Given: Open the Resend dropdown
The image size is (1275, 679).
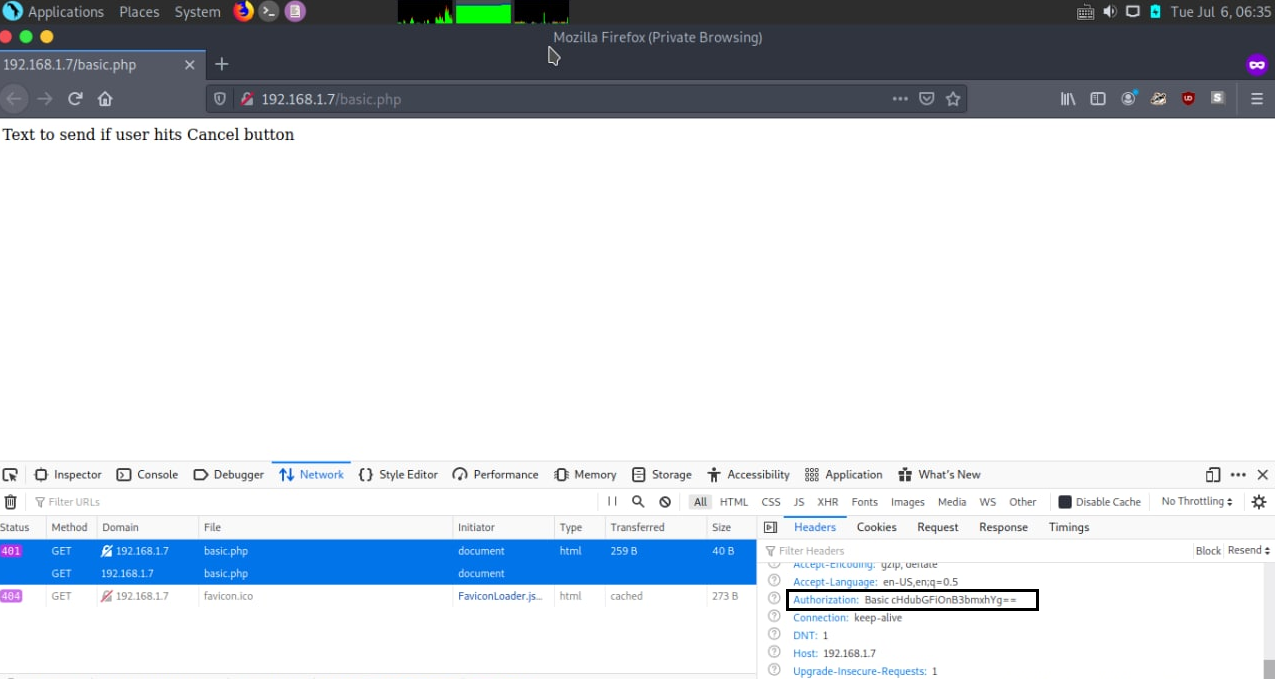Looking at the screenshot, I should pyautogui.click(x=1249, y=551).
